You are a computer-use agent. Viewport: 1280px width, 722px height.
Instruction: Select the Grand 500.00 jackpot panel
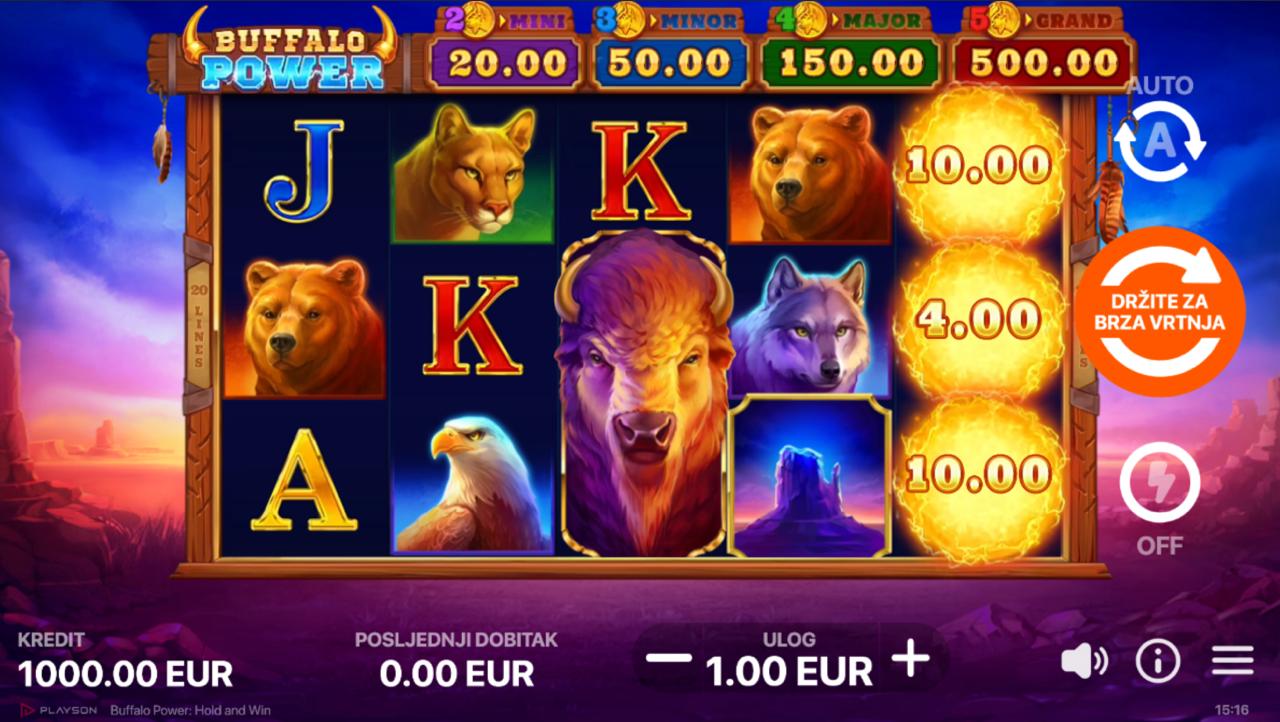point(1042,49)
